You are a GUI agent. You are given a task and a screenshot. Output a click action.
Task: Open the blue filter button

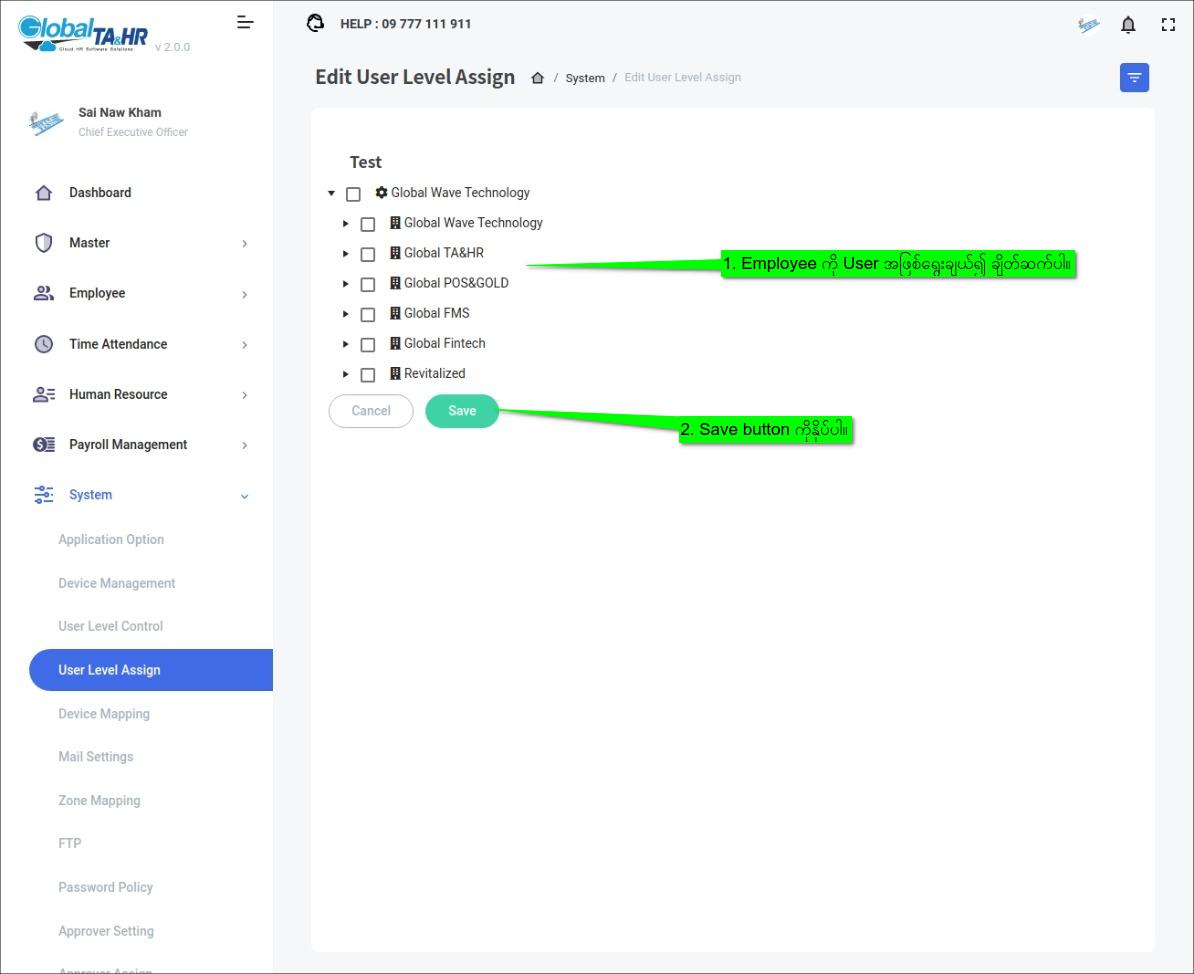[x=1134, y=78]
